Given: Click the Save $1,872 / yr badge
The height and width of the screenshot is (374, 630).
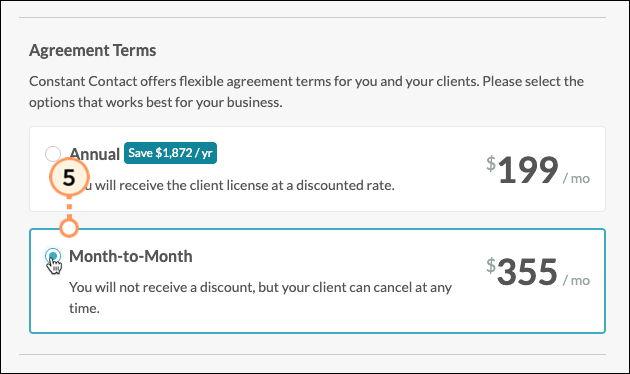Looking at the screenshot, I should (x=170, y=153).
